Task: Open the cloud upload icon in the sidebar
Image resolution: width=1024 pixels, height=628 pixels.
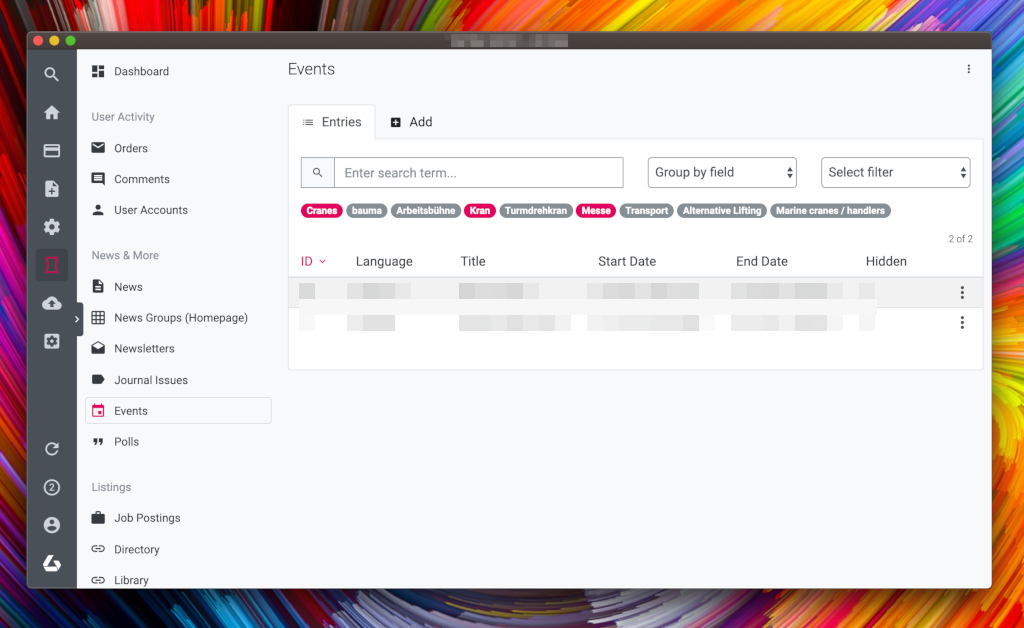Action: [52, 303]
